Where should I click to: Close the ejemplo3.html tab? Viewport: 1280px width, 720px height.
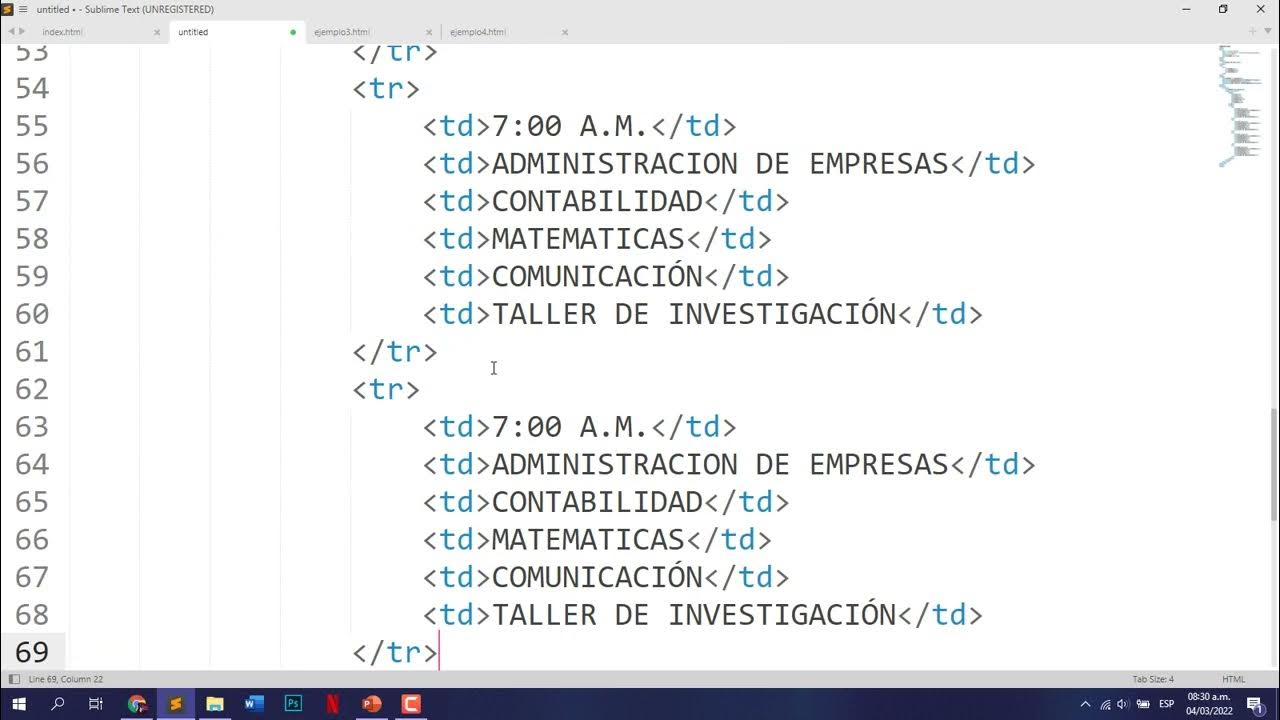[429, 32]
